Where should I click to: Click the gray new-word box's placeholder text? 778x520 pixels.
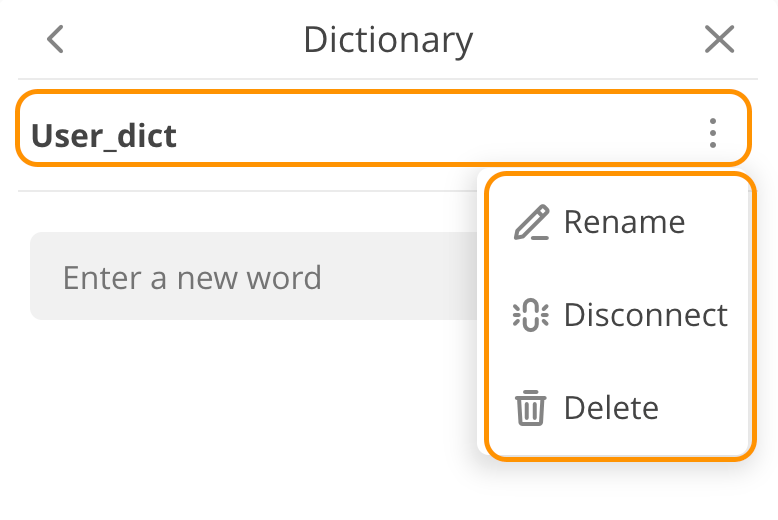pos(192,277)
